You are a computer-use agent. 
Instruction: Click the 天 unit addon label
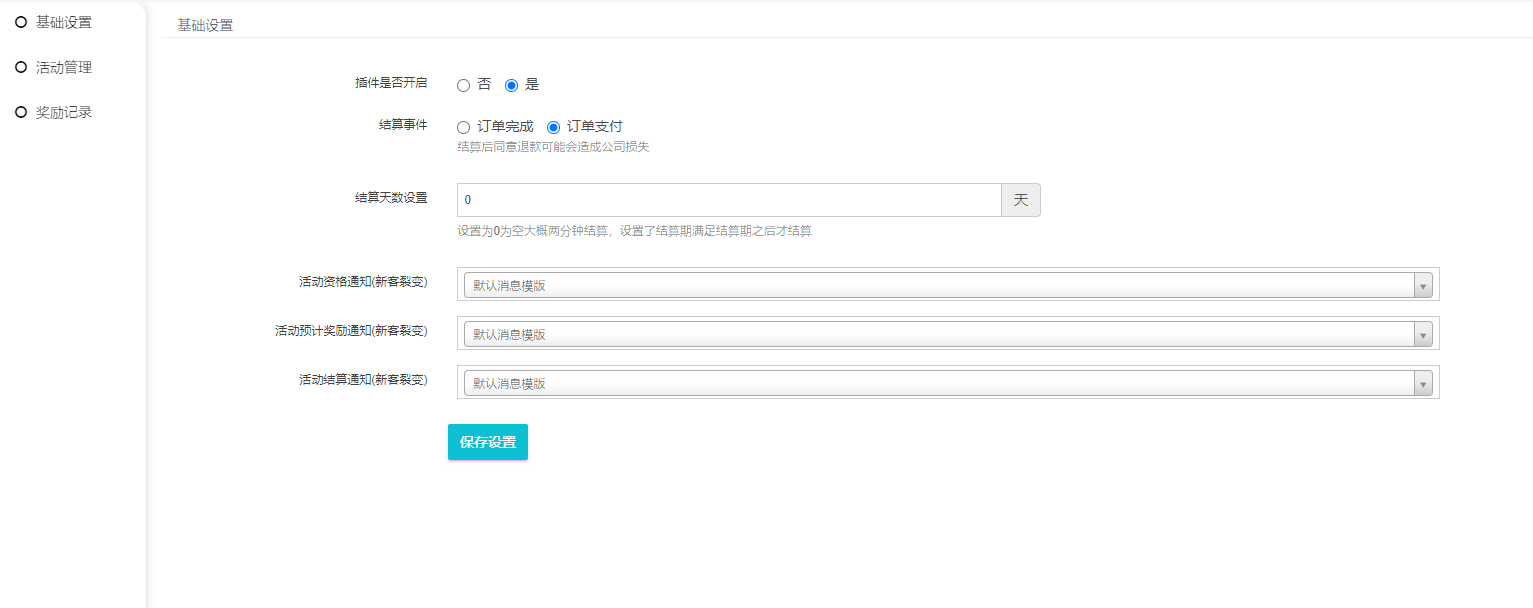tap(1020, 200)
